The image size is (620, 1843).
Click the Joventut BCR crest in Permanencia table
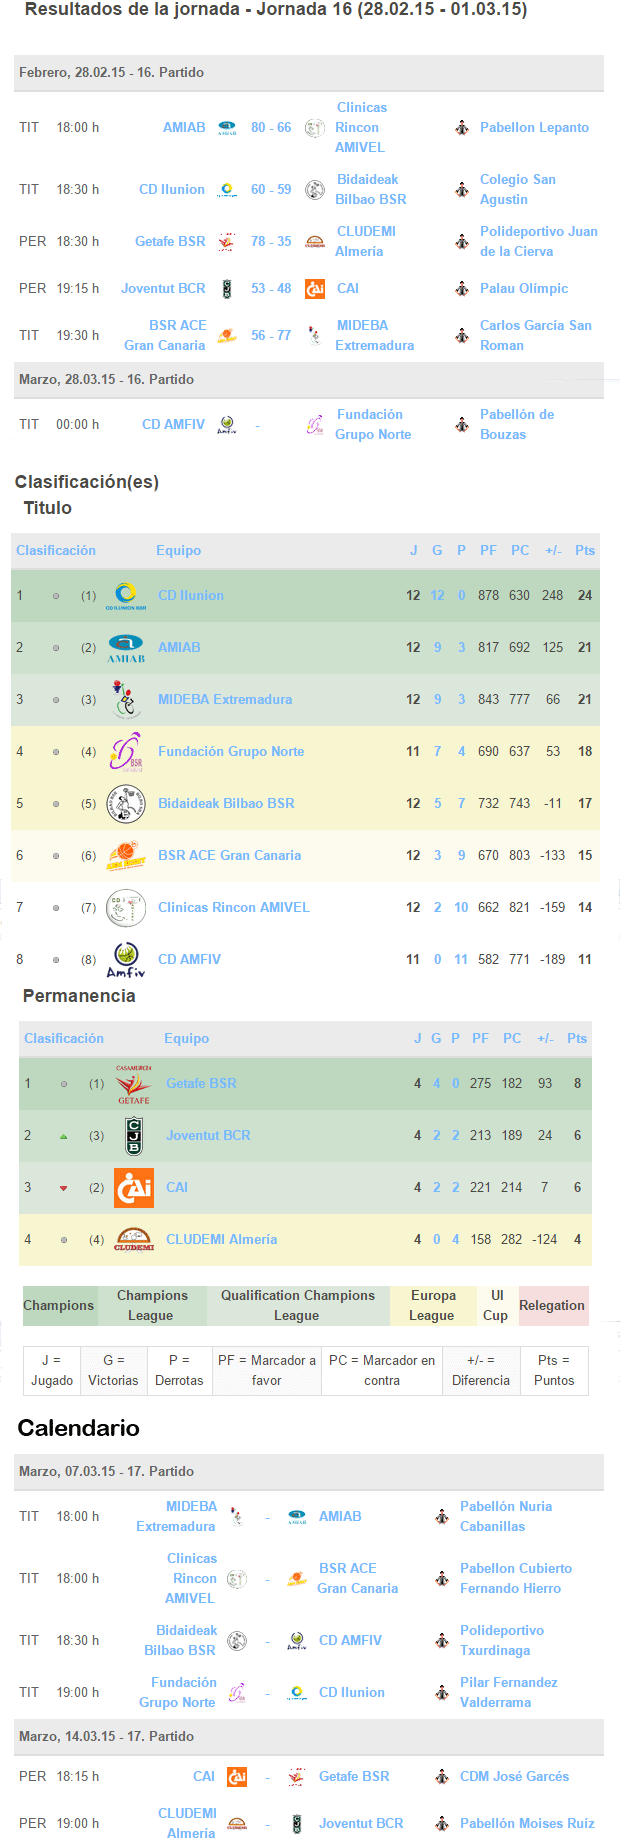[134, 1136]
